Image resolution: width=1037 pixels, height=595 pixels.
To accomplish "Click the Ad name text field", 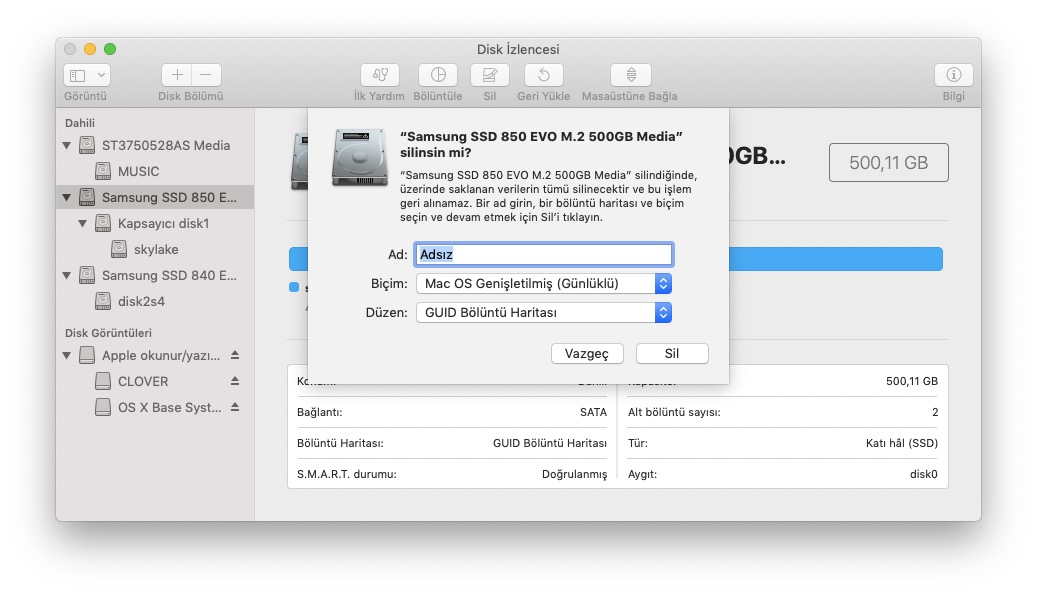I will pos(543,255).
